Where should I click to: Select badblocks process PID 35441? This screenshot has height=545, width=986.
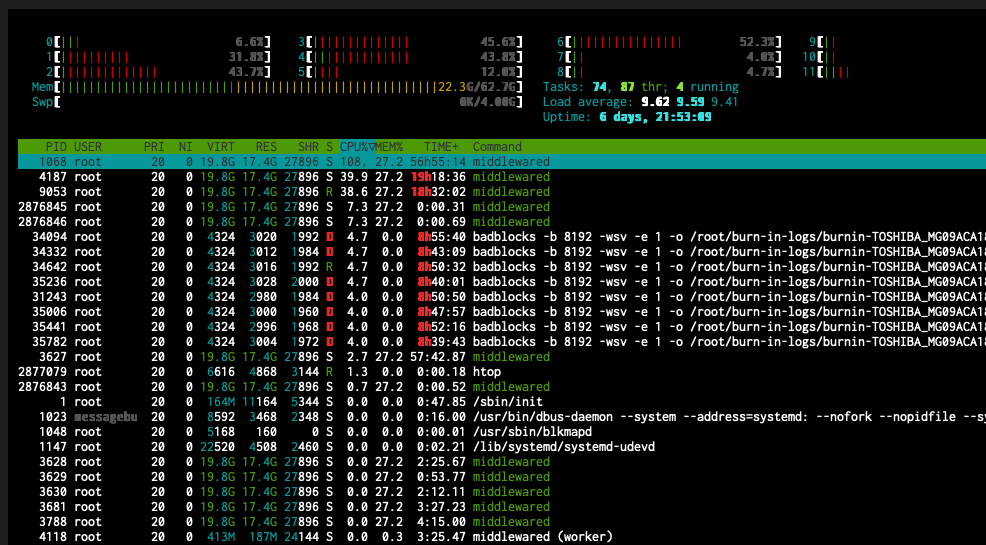[502, 327]
